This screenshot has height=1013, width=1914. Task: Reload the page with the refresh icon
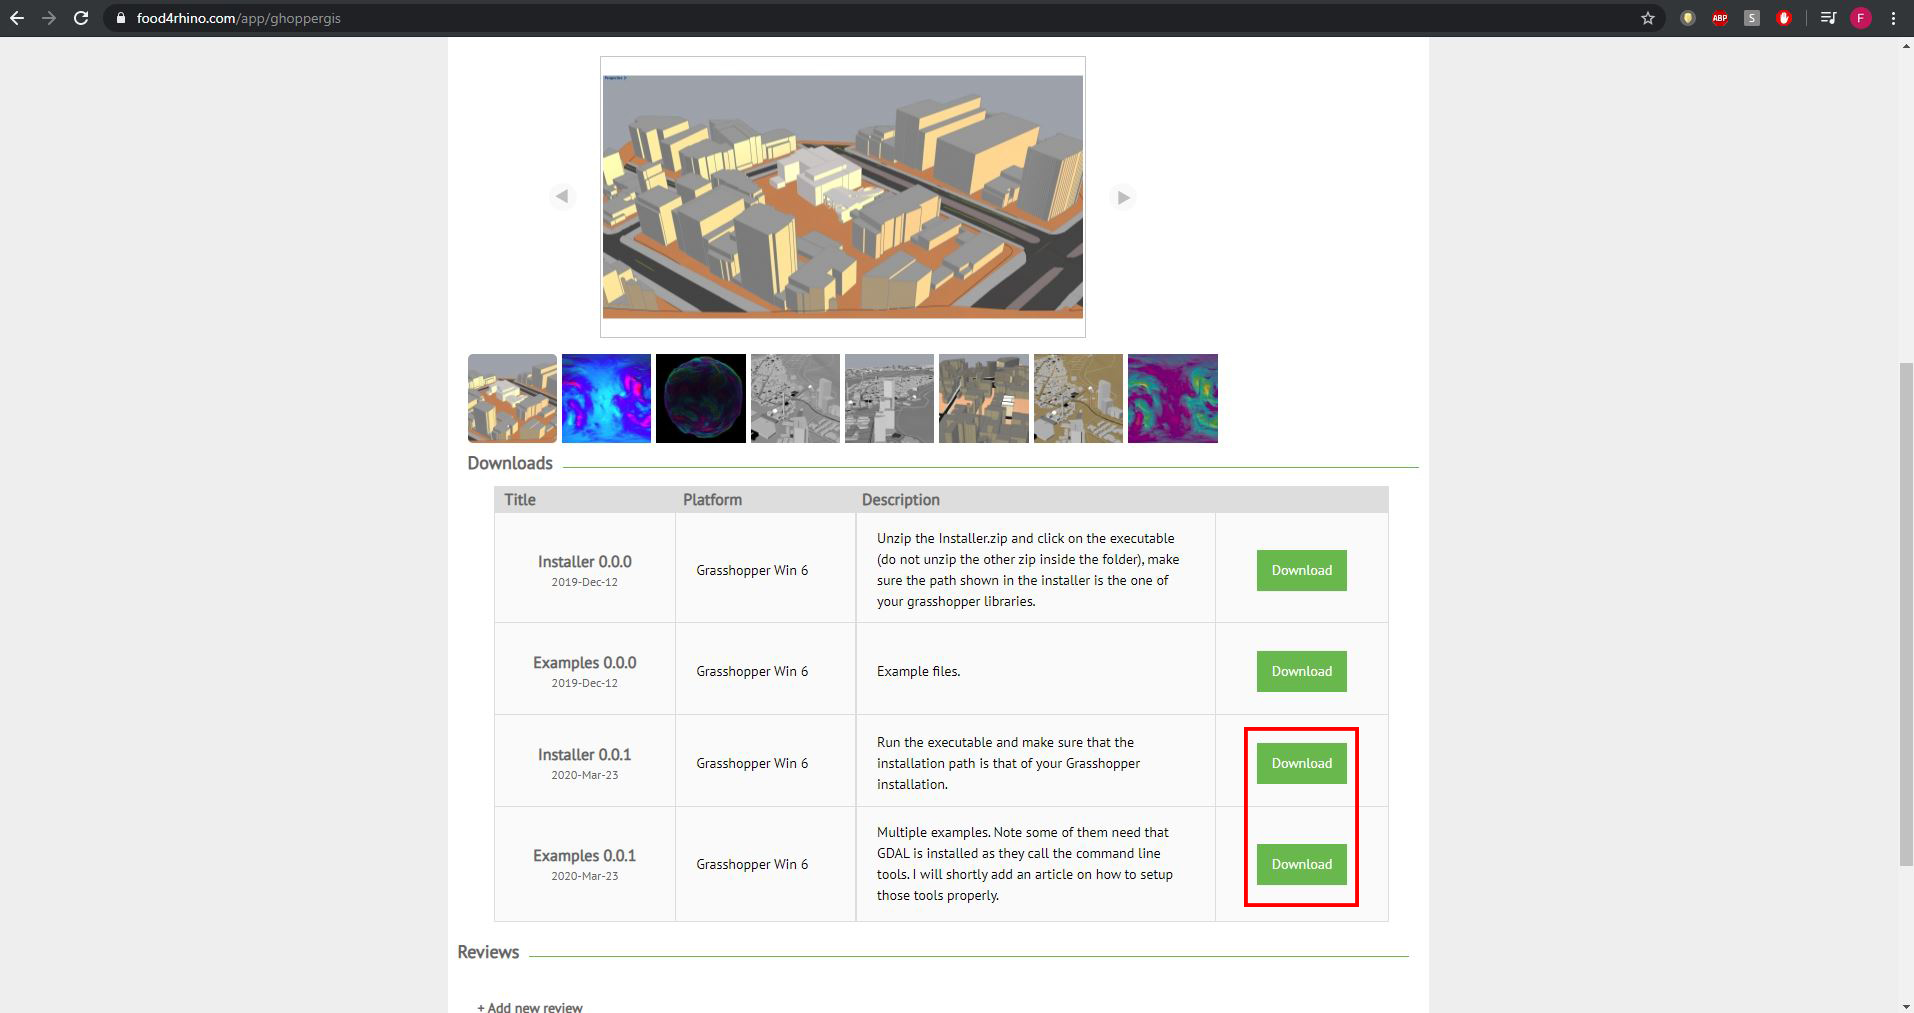pos(81,18)
